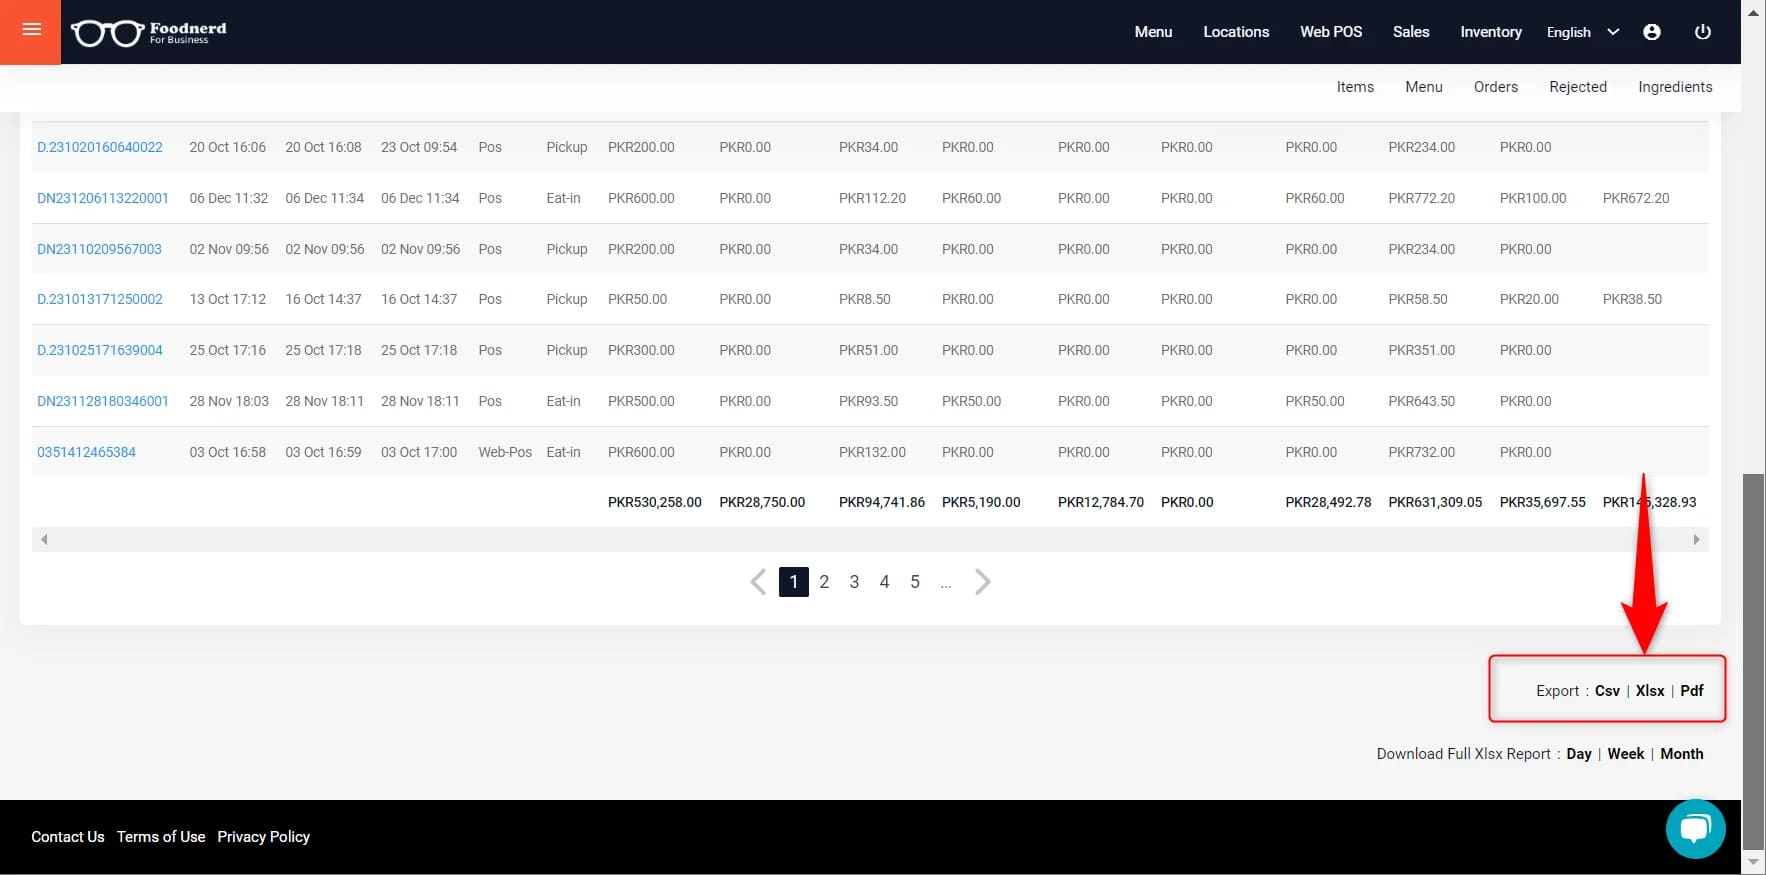Open order DN231128180346001
Viewport: 1766px width, 875px height.
coord(103,401)
